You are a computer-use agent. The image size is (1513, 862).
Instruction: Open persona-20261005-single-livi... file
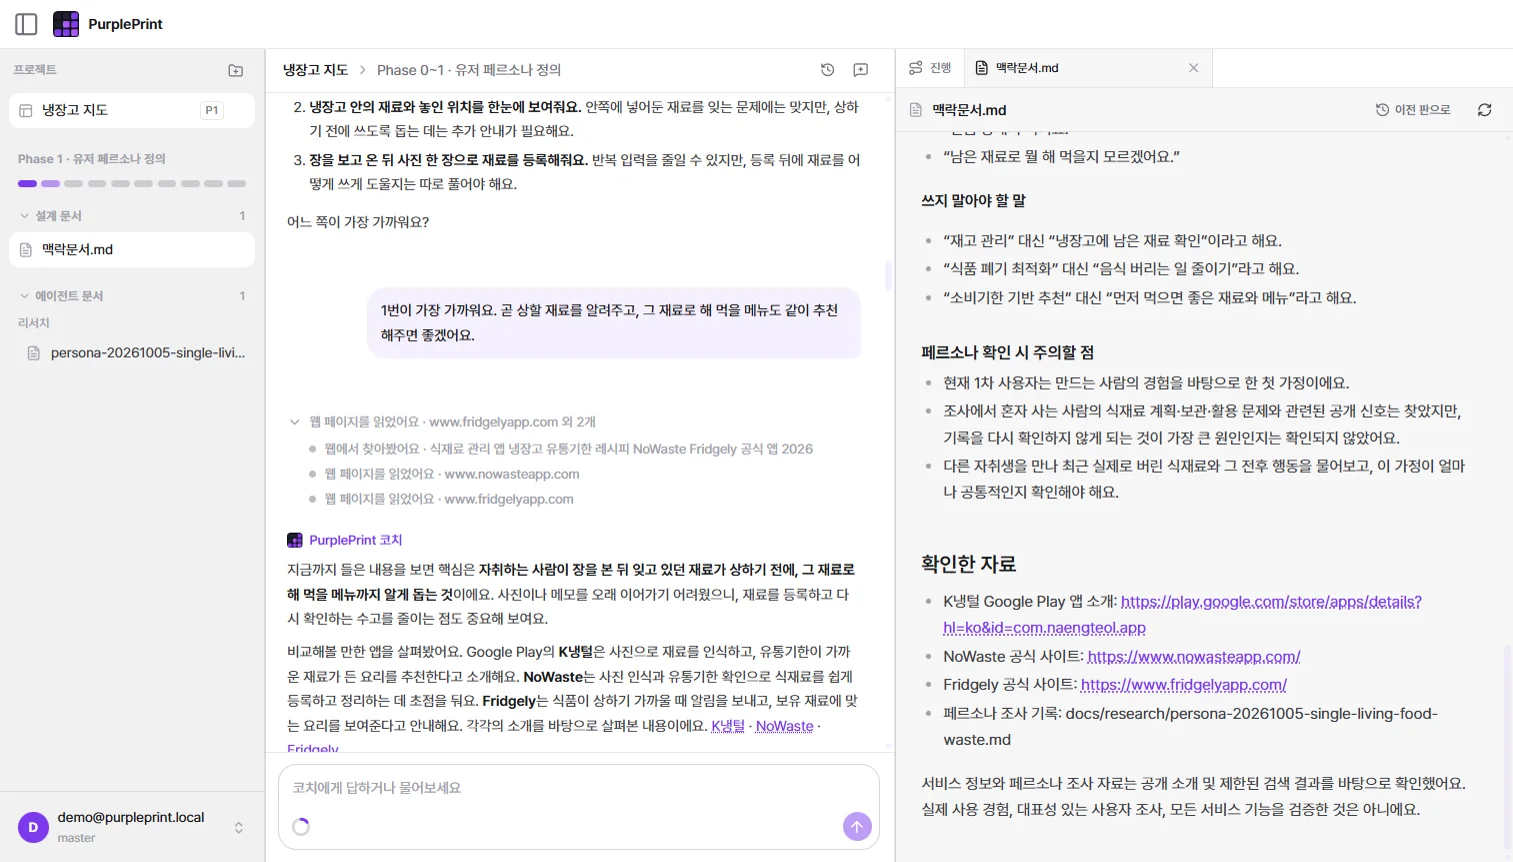136,353
